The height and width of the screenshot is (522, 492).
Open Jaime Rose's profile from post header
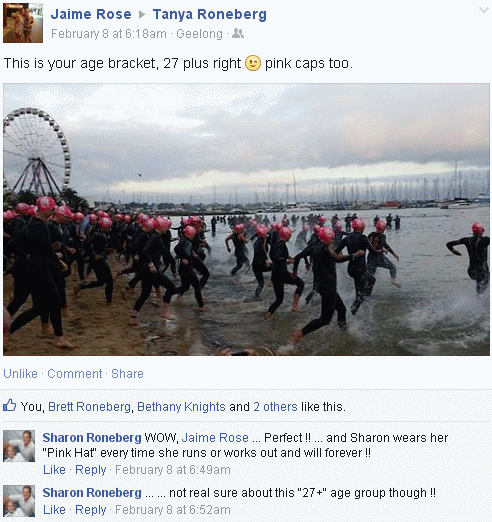pyautogui.click(x=91, y=14)
